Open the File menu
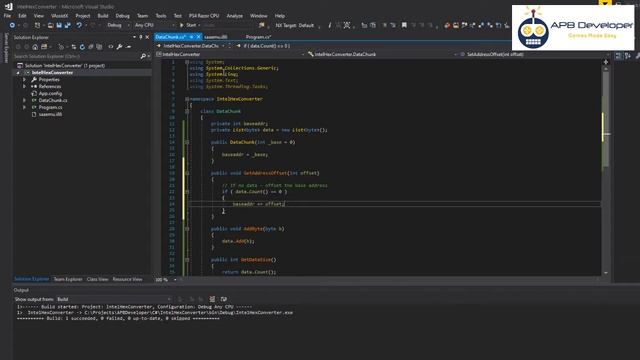Screen dimensions: 640x360 (7, 16)
